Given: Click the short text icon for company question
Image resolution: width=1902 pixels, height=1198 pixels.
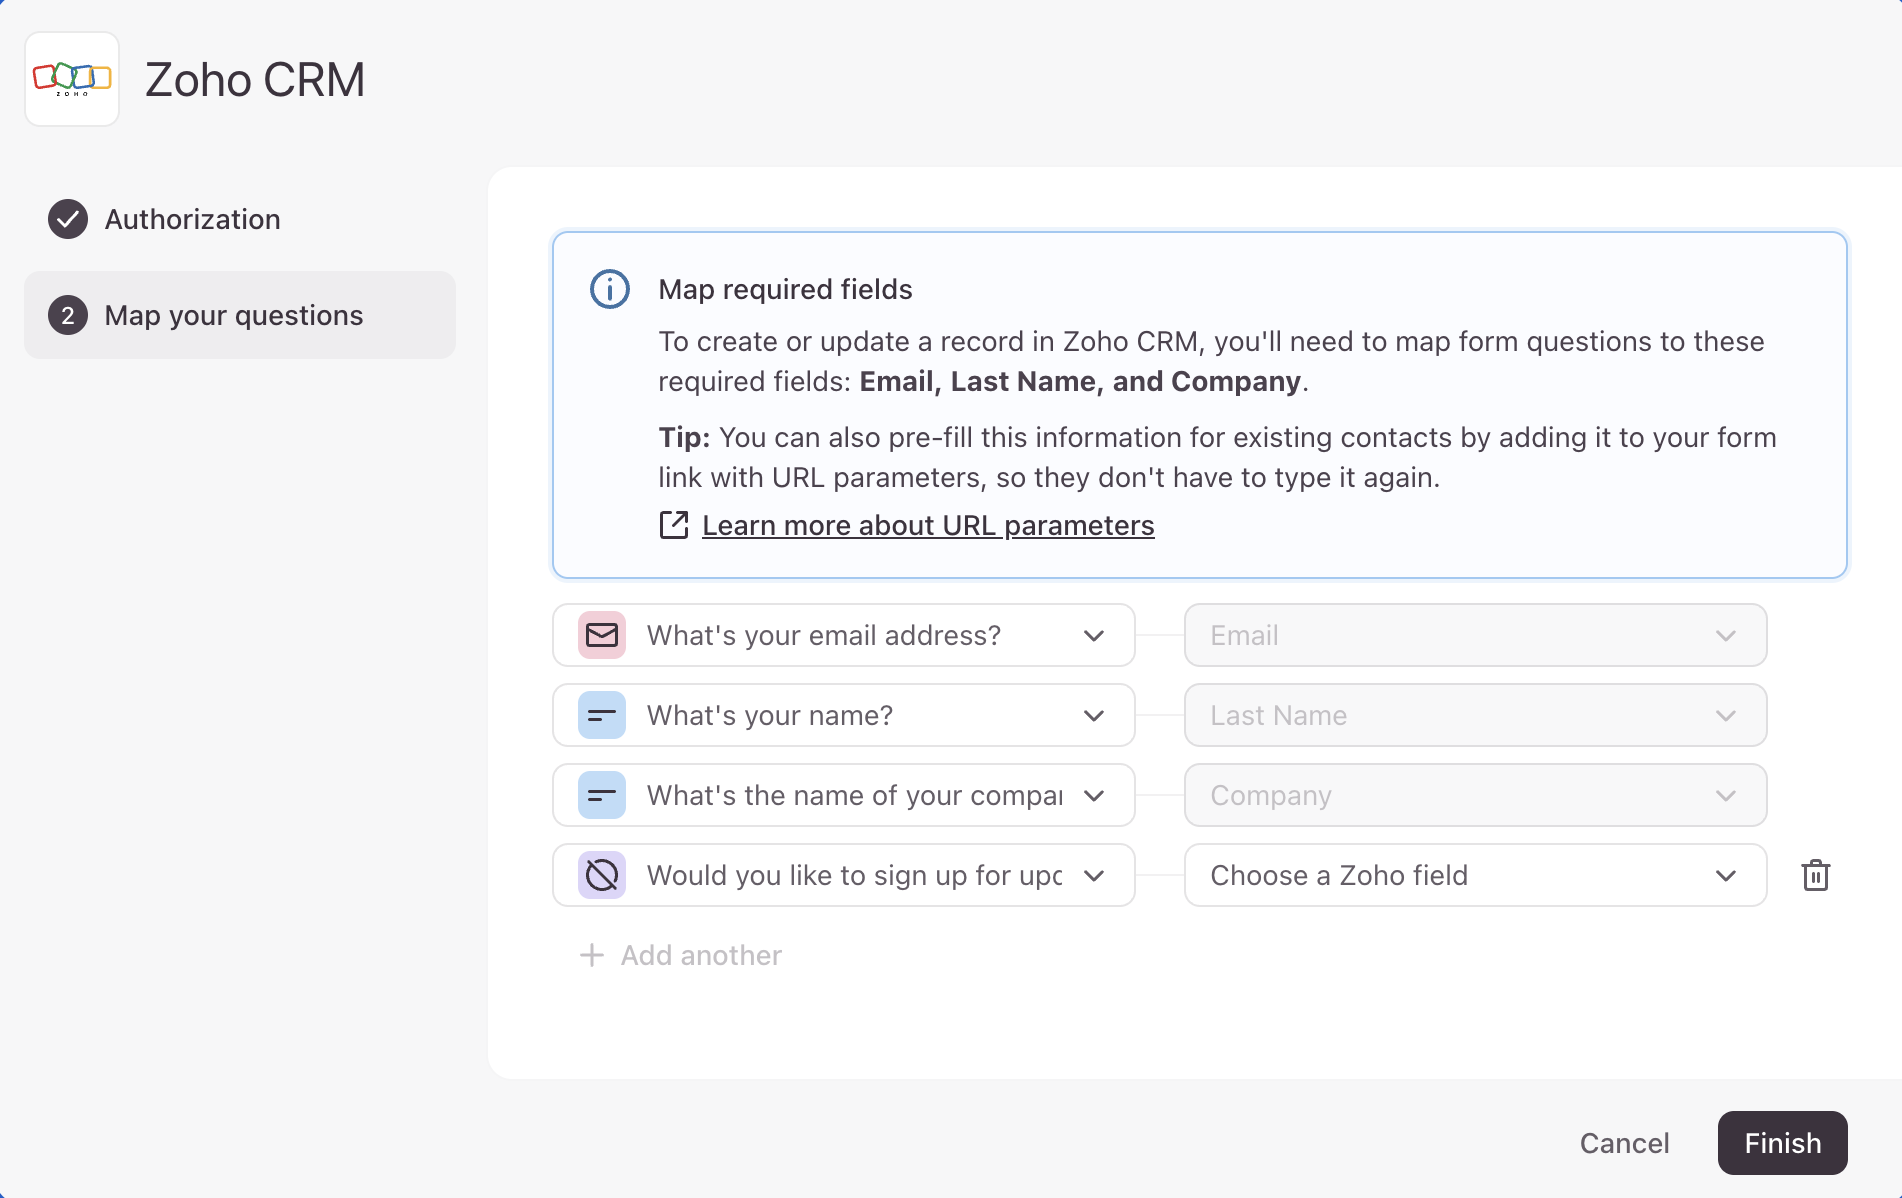Looking at the screenshot, I should 602,795.
